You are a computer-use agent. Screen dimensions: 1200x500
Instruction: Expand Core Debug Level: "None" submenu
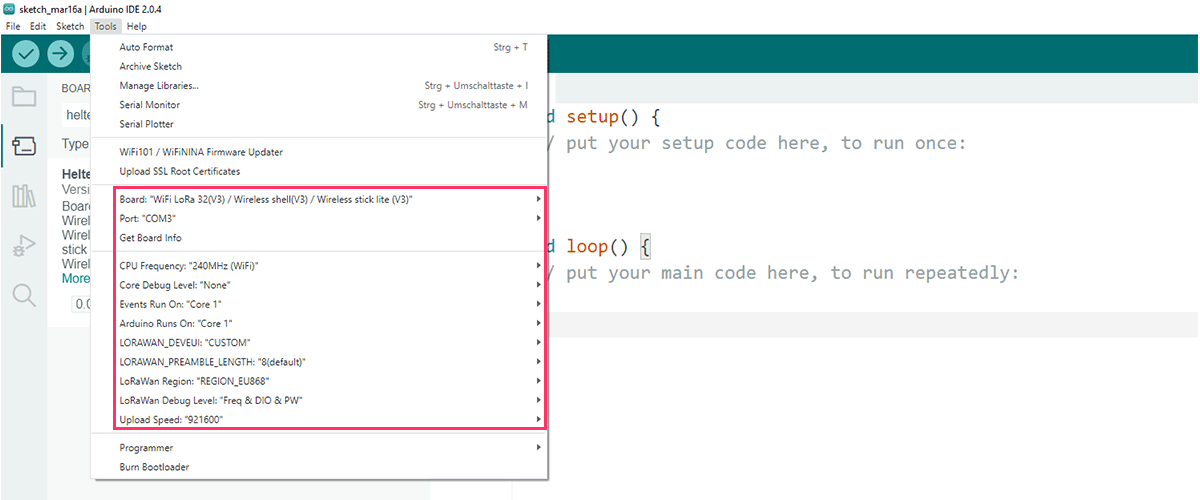point(319,285)
